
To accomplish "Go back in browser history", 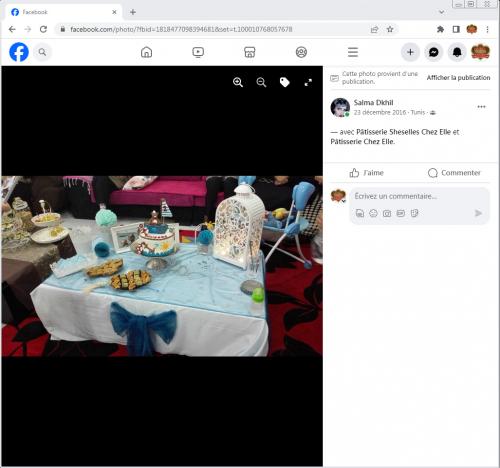I will pos(12,29).
